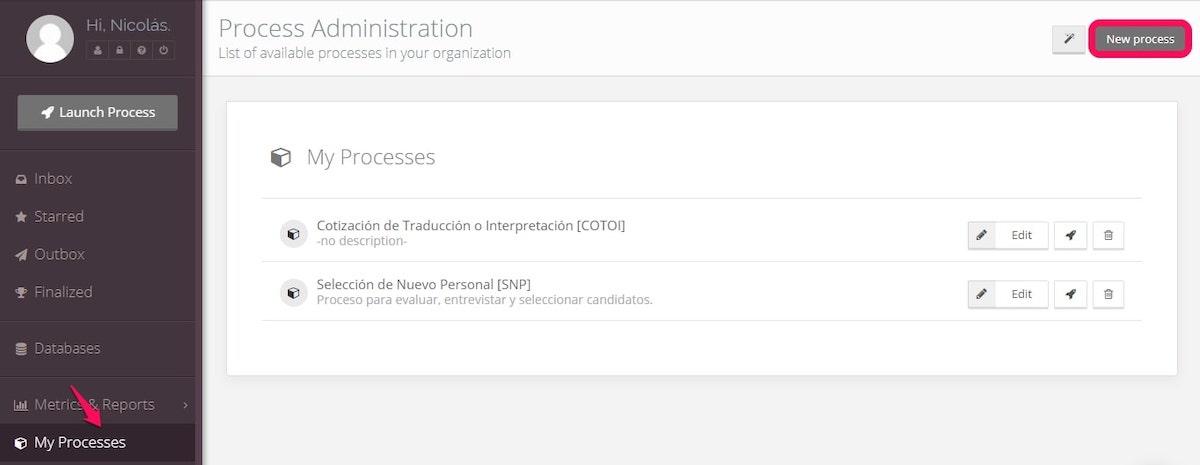This screenshot has height=465, width=1200.
Task: Go to Starred in the sidebar
Action: [x=58, y=217]
